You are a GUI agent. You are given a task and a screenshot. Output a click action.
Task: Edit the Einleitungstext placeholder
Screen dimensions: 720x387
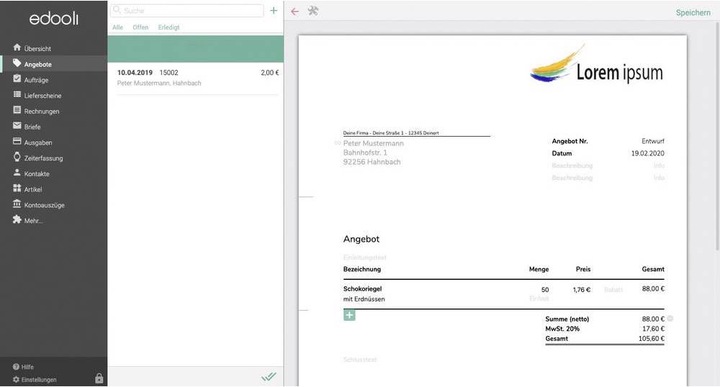pos(365,258)
